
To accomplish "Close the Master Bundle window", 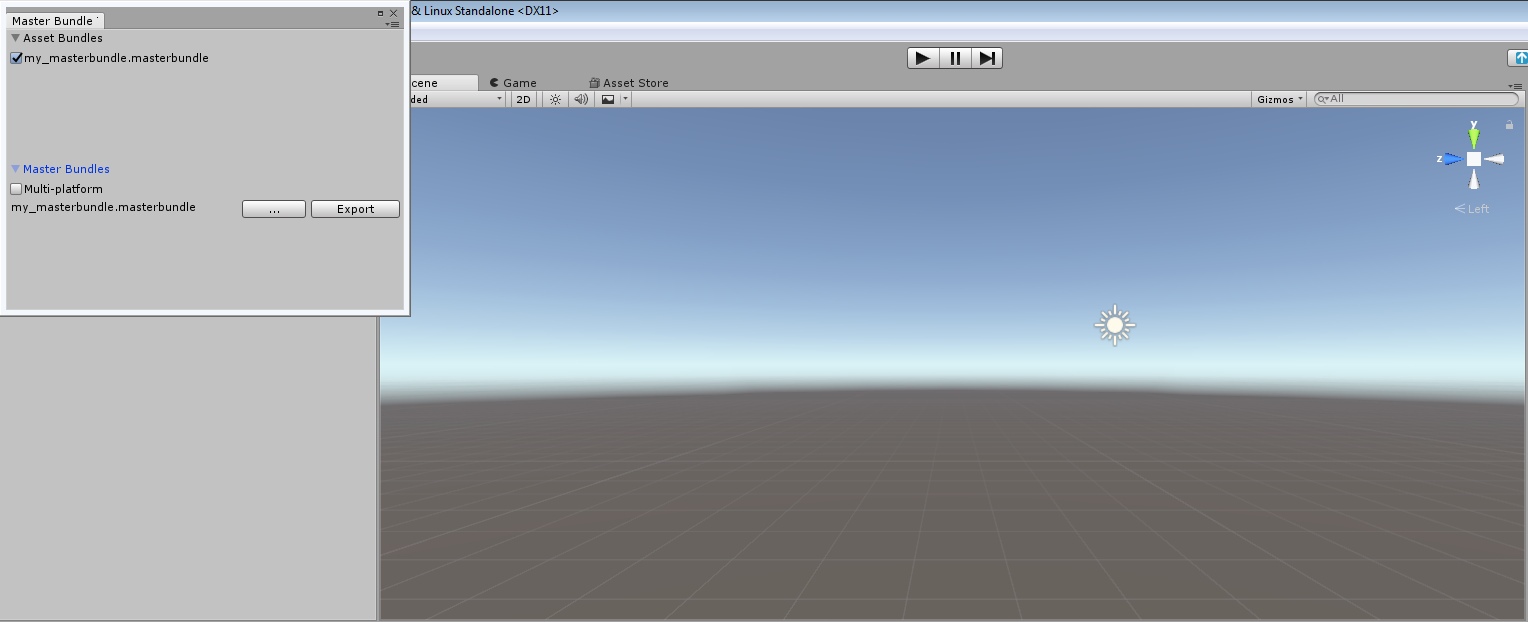I will [394, 13].
